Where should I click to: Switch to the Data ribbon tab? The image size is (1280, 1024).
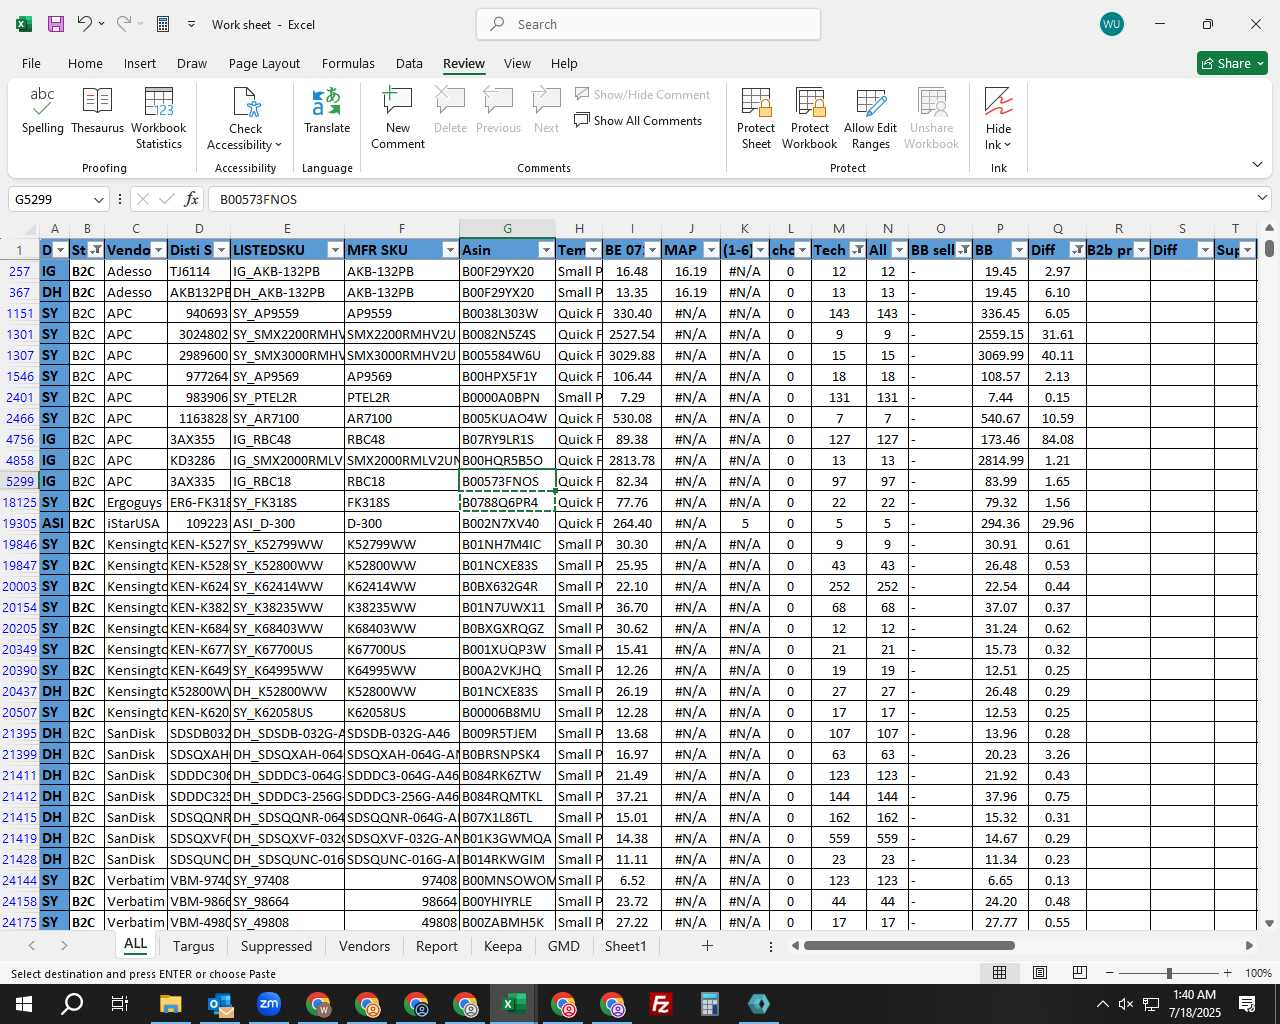click(409, 63)
